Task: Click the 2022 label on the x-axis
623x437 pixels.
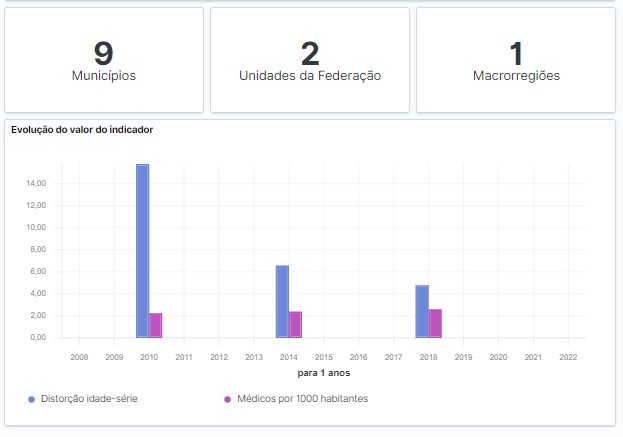Action: (568, 356)
